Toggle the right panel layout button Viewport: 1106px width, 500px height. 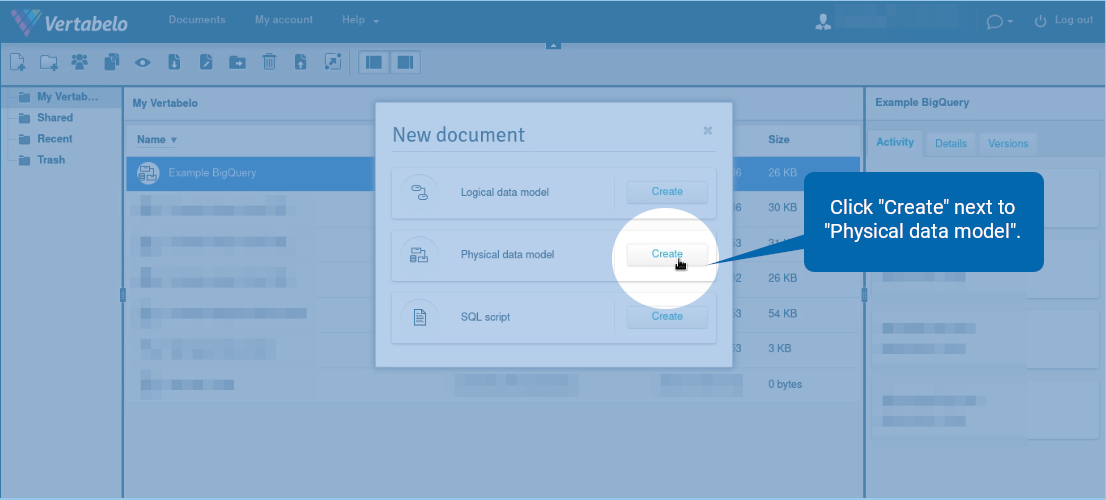click(405, 63)
